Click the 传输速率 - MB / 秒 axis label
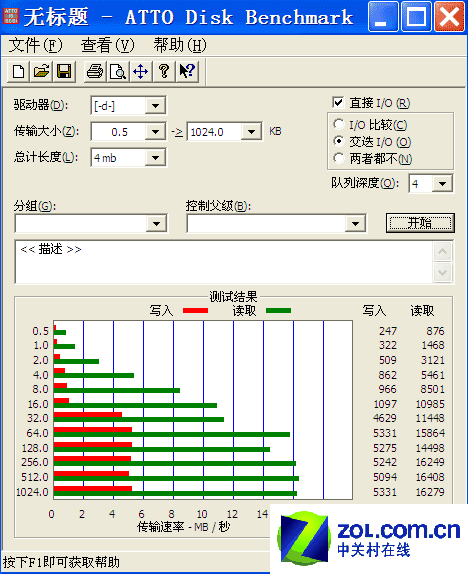The image size is (468, 574). [x=183, y=527]
